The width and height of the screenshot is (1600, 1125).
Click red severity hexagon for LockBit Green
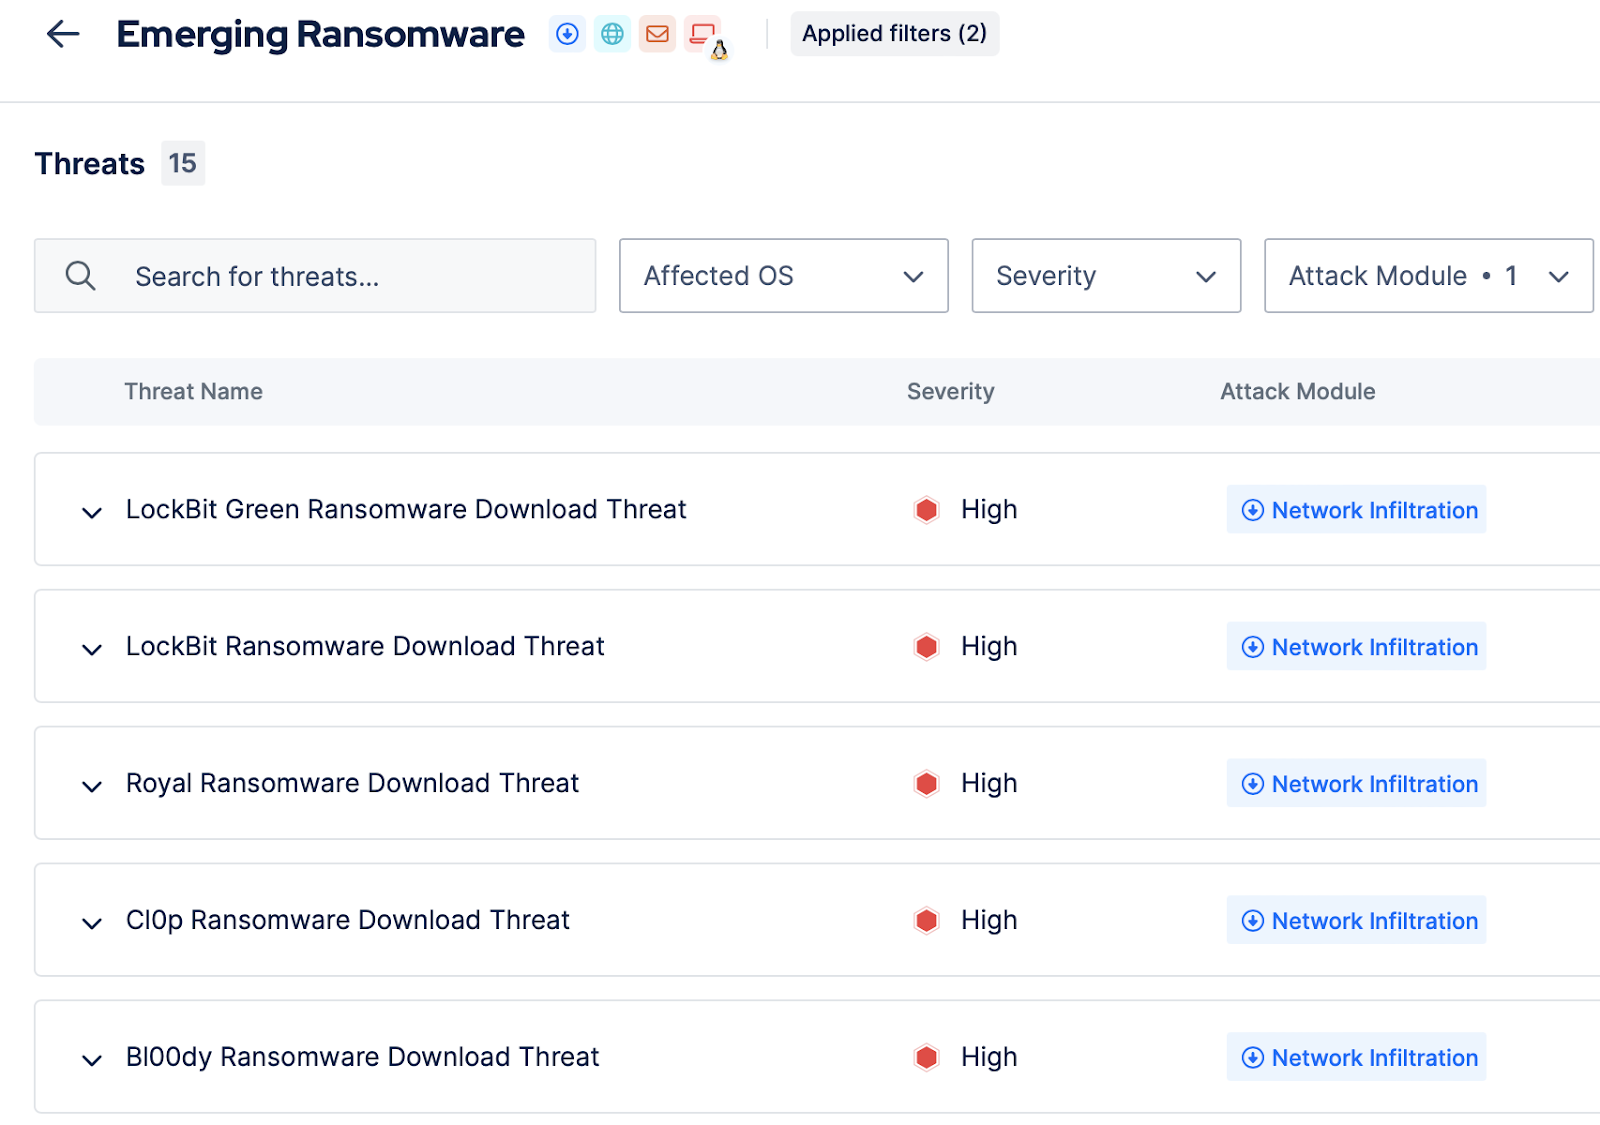(x=927, y=510)
